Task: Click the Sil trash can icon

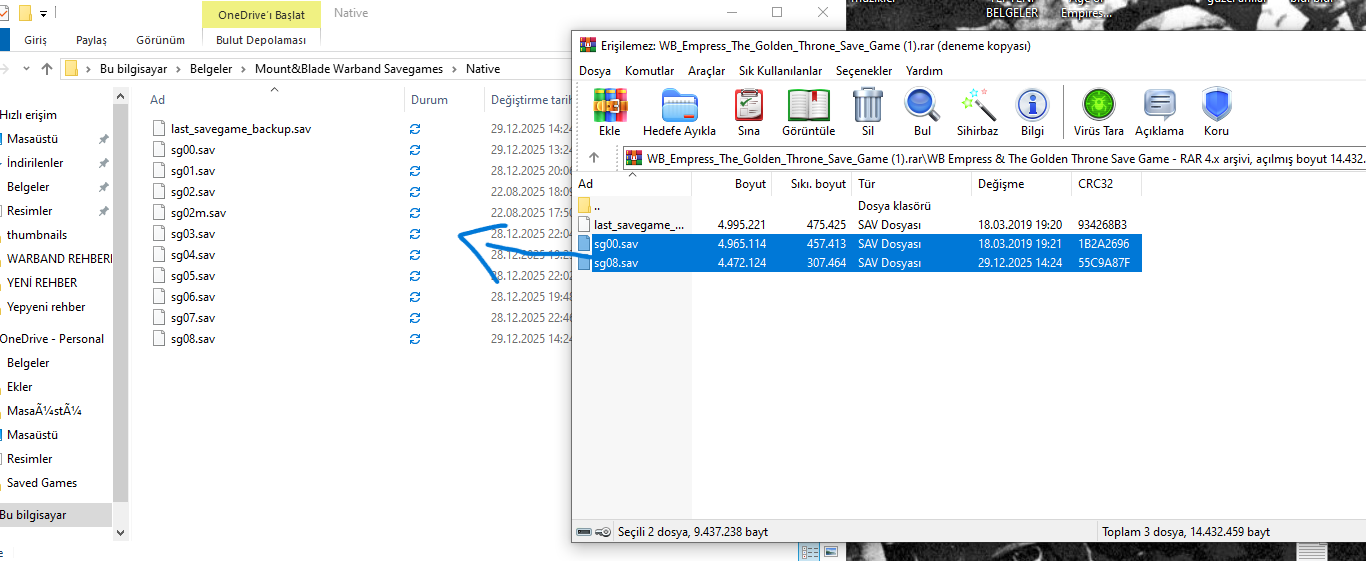Action: click(x=867, y=105)
